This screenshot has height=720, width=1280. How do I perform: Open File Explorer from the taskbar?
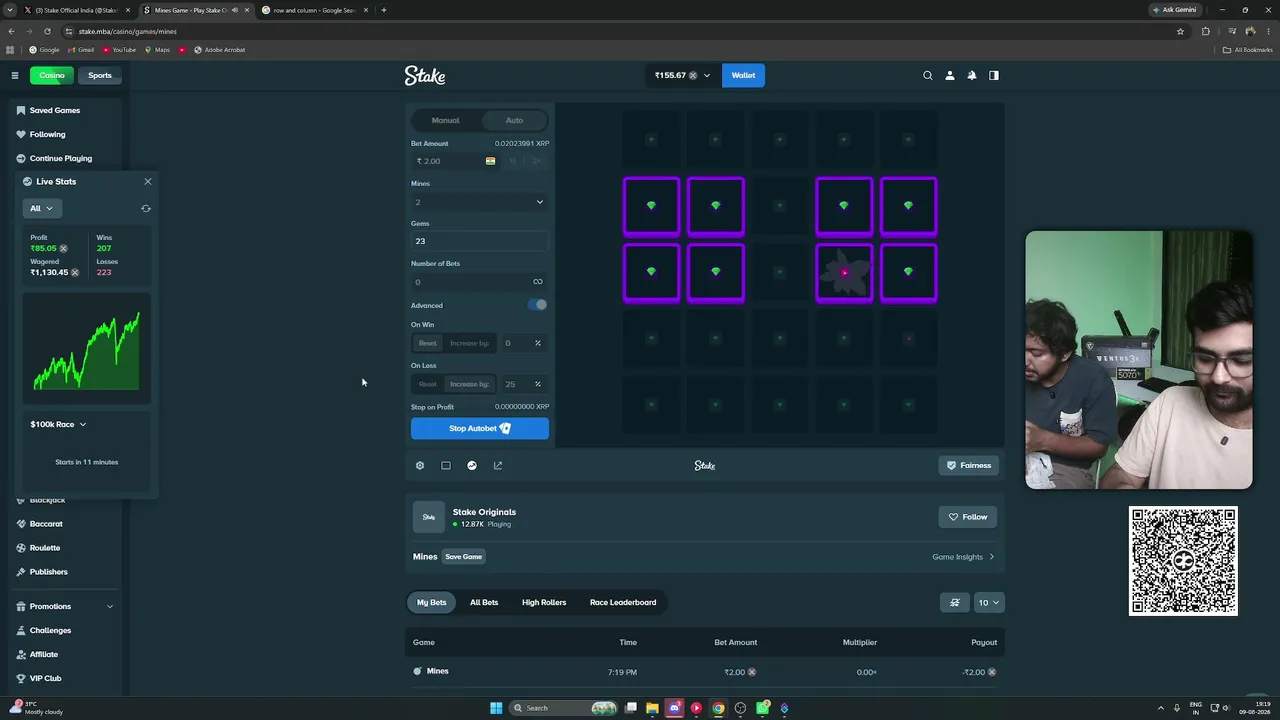tap(652, 708)
